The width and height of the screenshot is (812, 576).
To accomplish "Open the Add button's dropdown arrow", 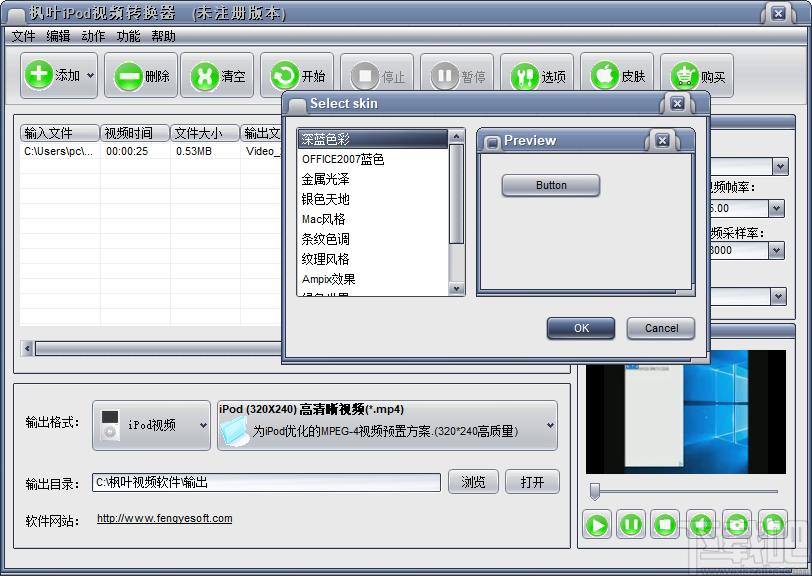I will pos(91,76).
